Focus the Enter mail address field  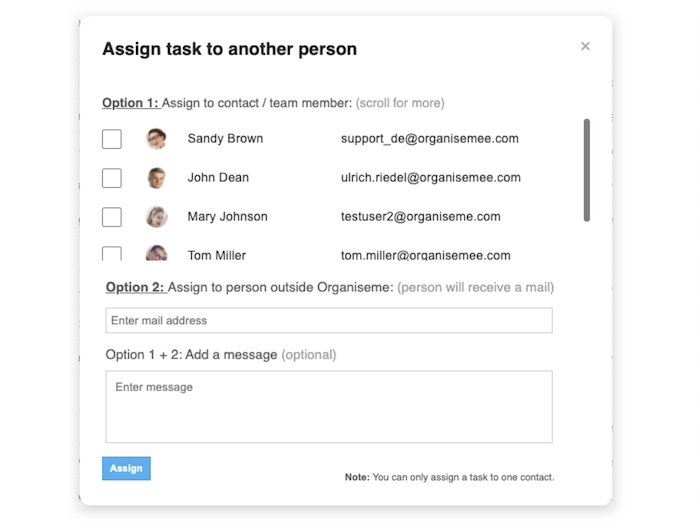click(x=328, y=321)
